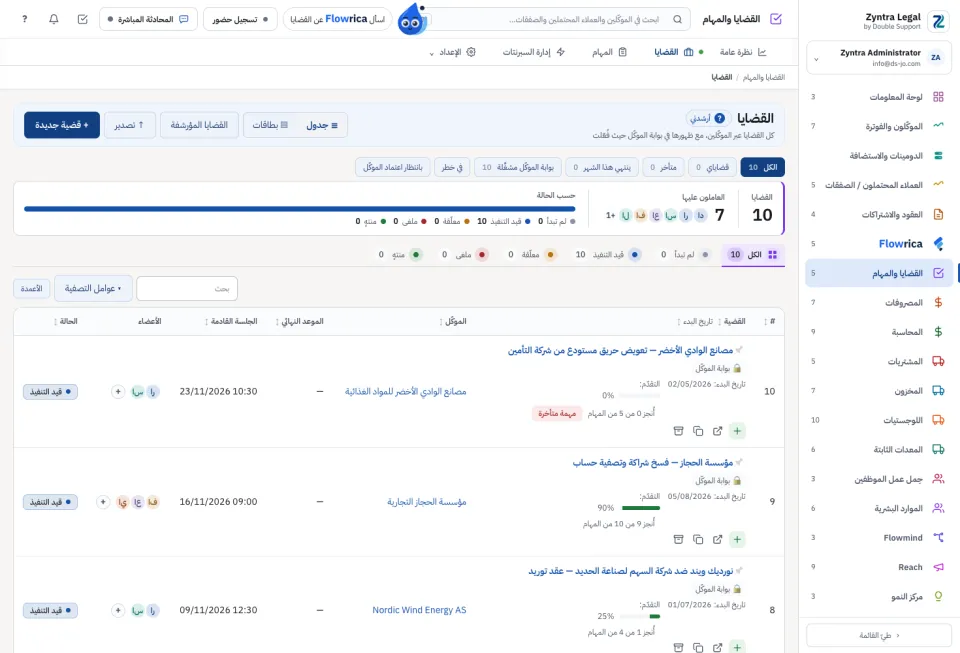Go to المهام tab

coord(609,52)
